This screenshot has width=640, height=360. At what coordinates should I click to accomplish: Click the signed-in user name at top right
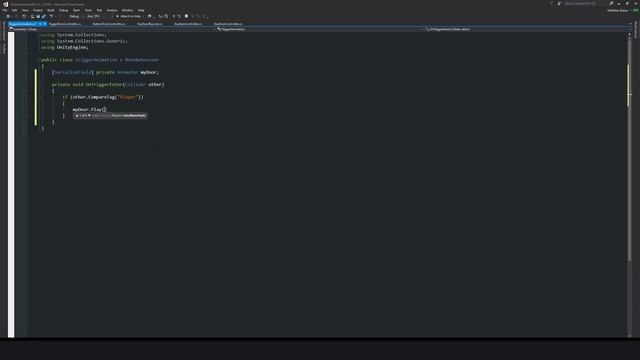click(x=617, y=11)
